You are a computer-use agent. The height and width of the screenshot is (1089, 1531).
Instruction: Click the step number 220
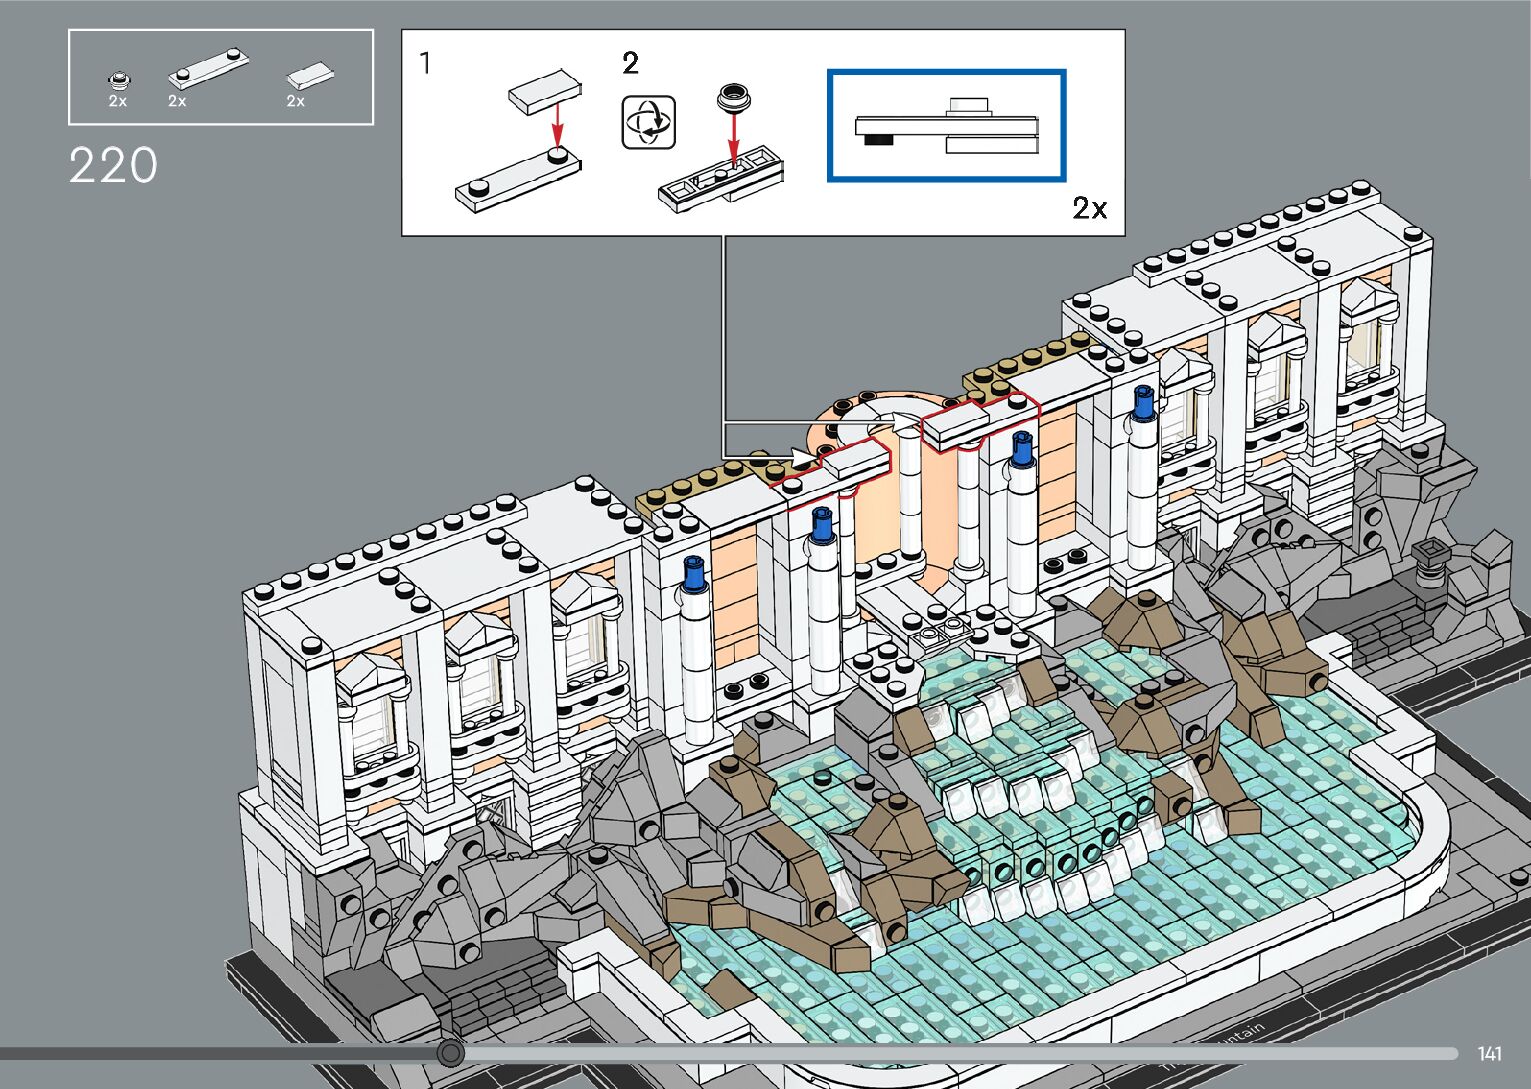(x=113, y=166)
